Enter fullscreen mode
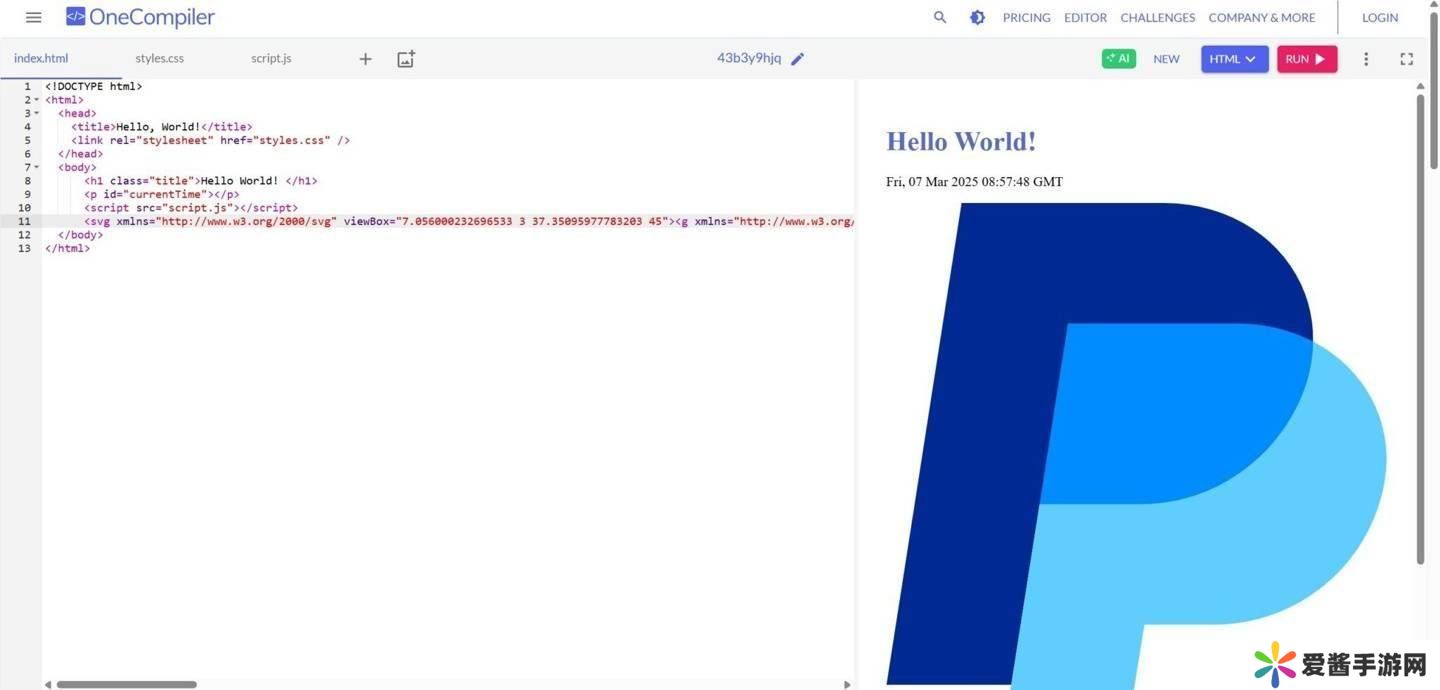This screenshot has width=1440, height=690. (1406, 59)
